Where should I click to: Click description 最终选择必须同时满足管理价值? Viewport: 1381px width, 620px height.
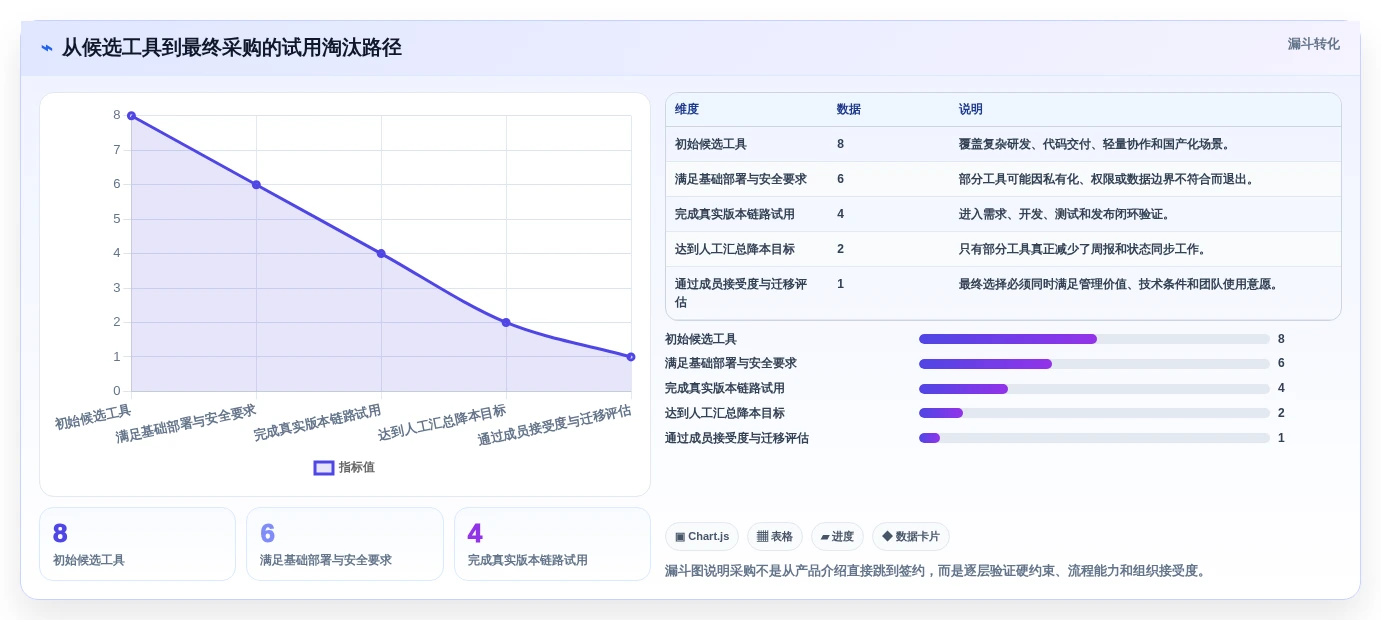[1121, 284]
